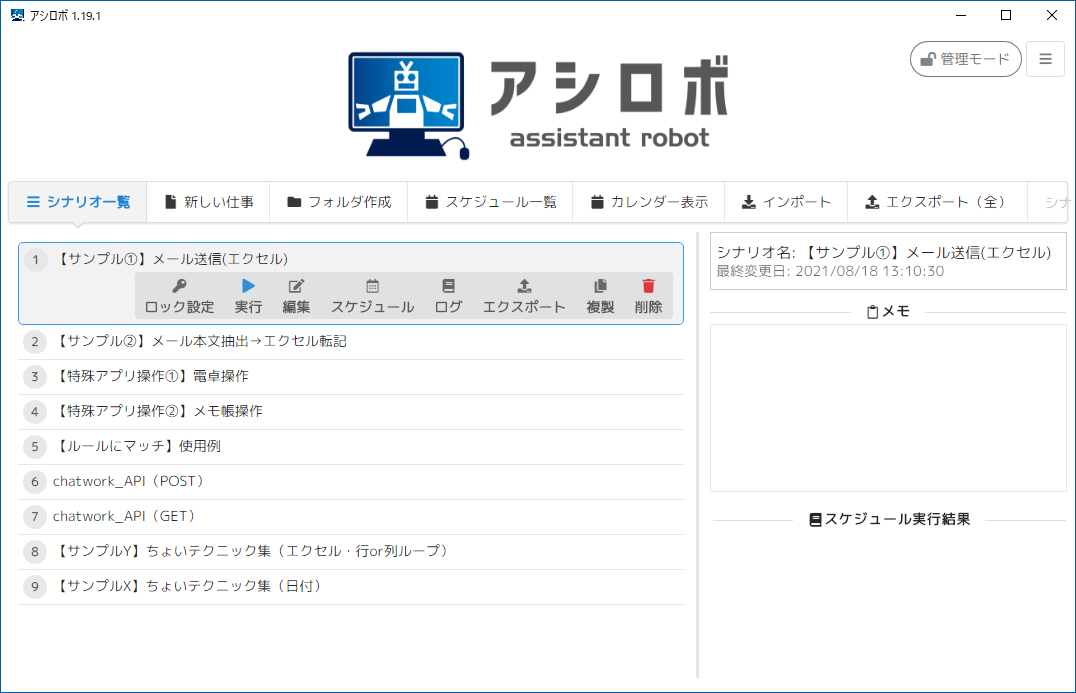The height and width of the screenshot is (693, 1076).
Task: Open the スケジュール一覧 tab
Action: point(491,202)
